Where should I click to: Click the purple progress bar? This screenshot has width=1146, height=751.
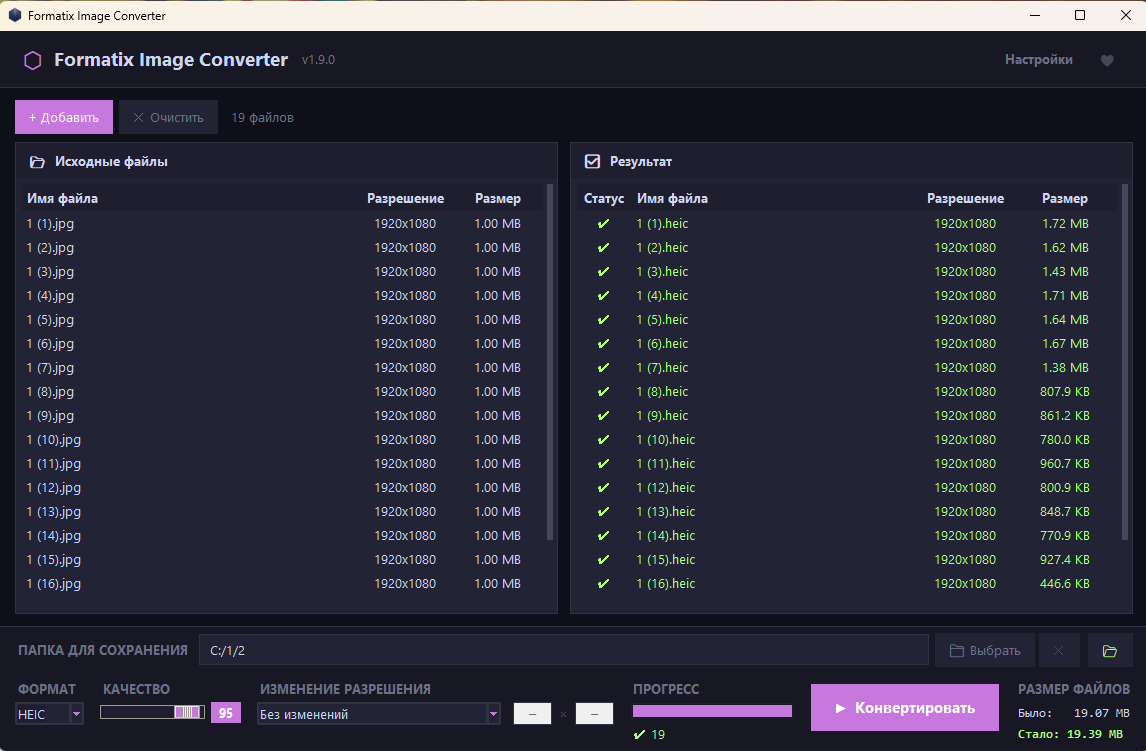pos(712,711)
